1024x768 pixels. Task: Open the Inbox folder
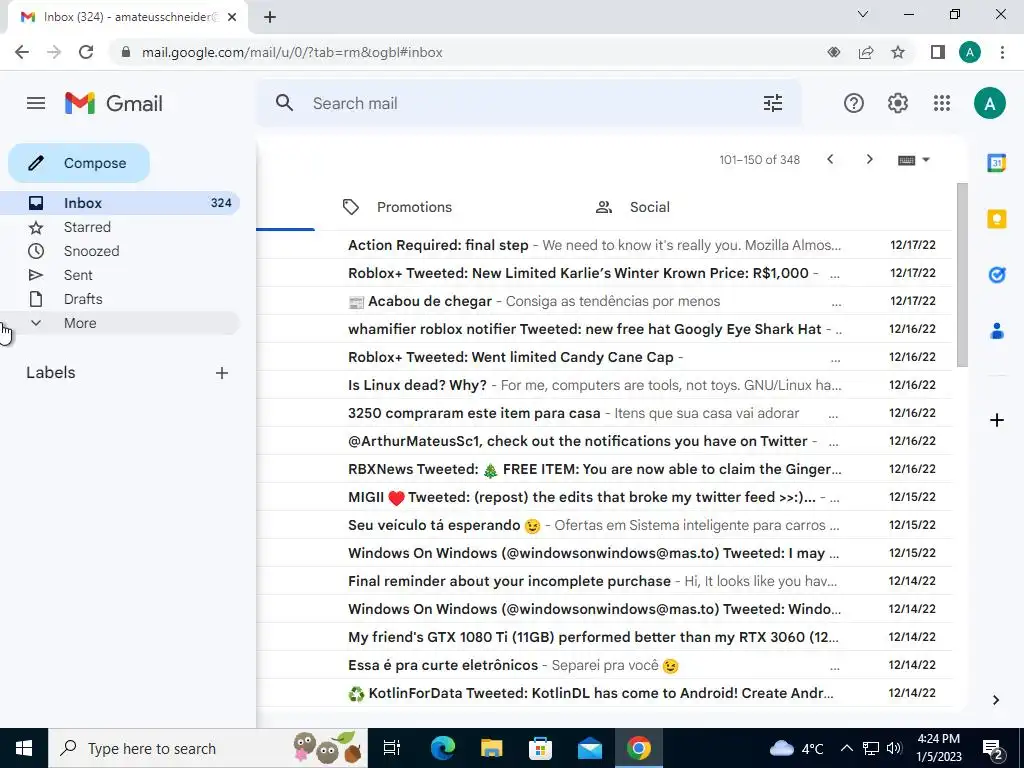coord(120,203)
